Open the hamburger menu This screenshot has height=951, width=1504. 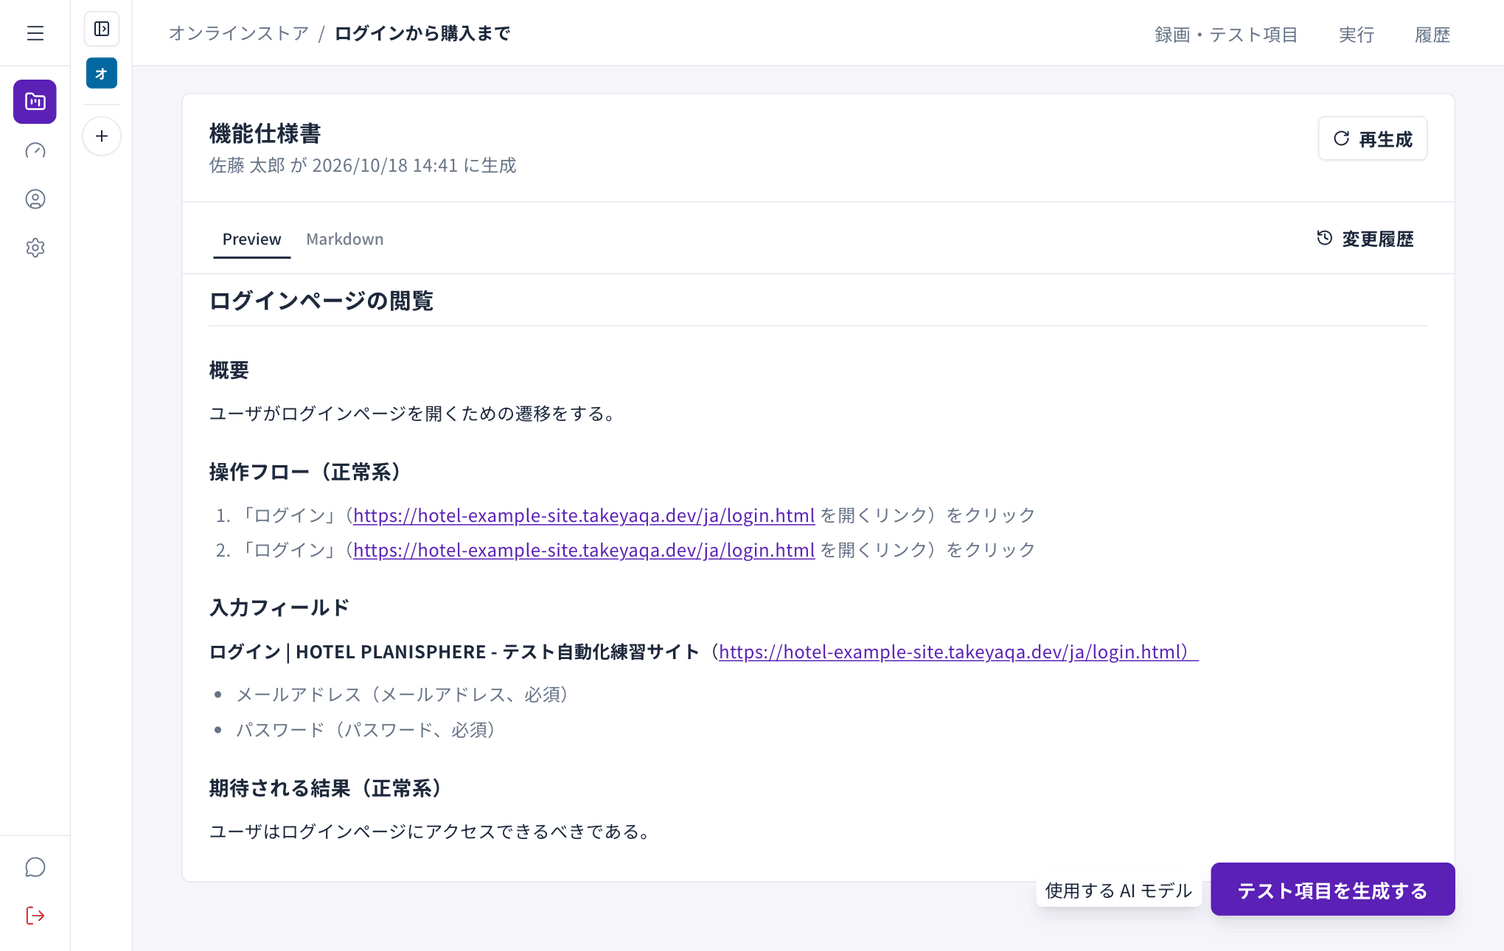(35, 33)
